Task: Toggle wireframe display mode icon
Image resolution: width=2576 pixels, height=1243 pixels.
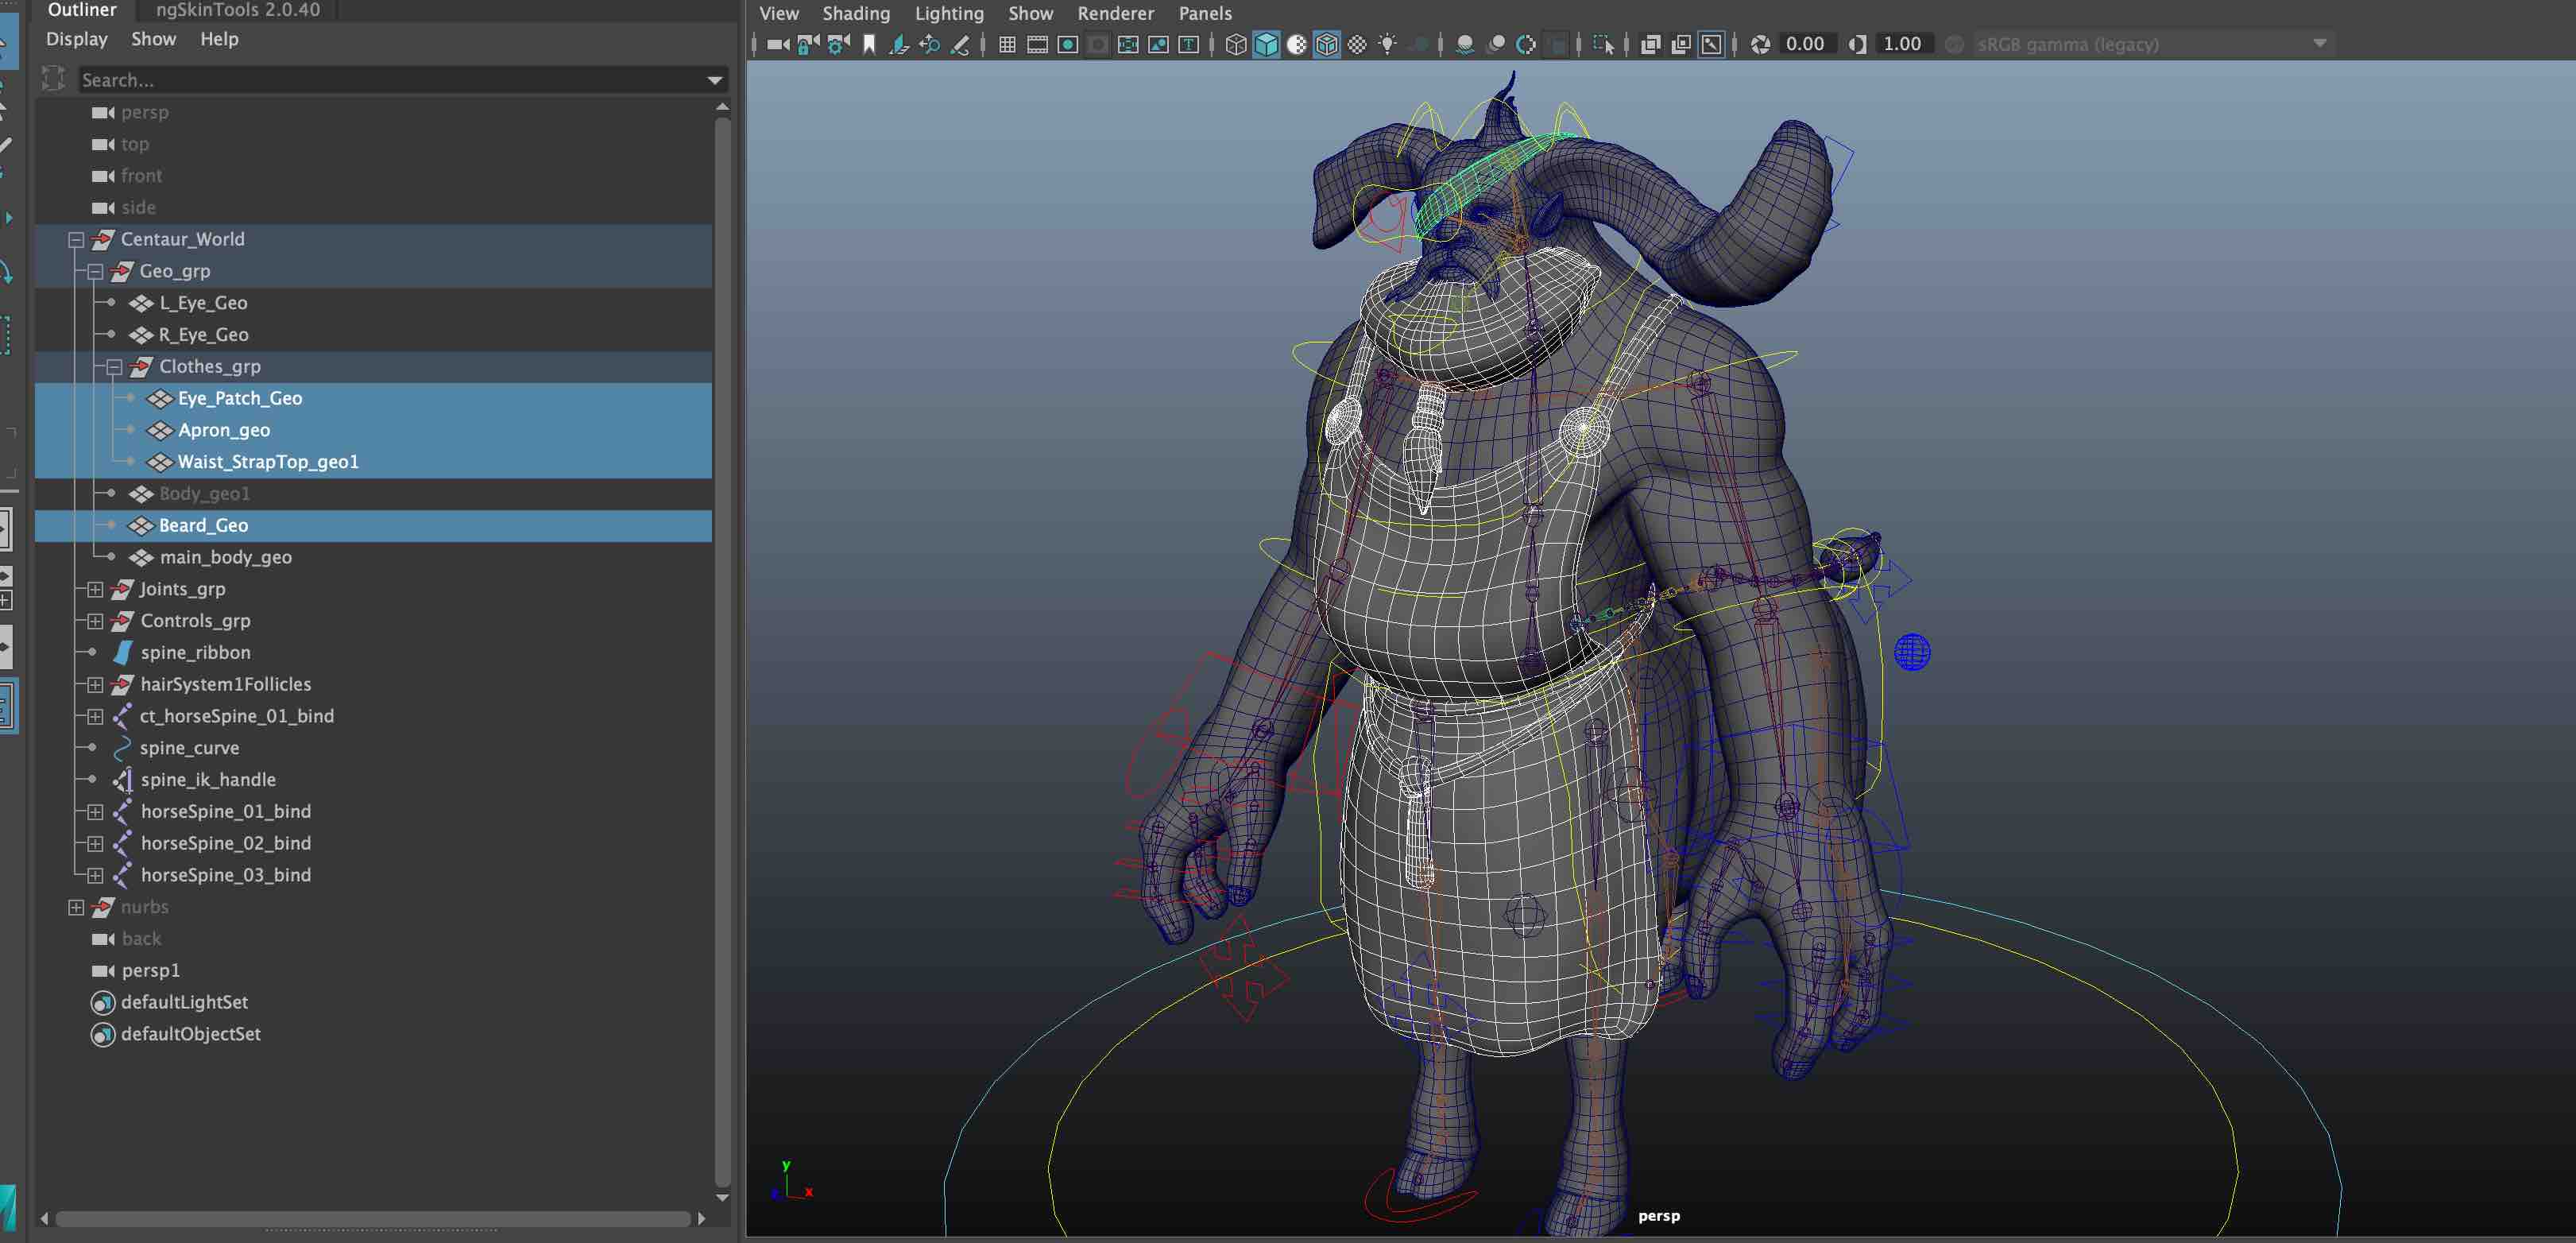Action: pos(1236,44)
